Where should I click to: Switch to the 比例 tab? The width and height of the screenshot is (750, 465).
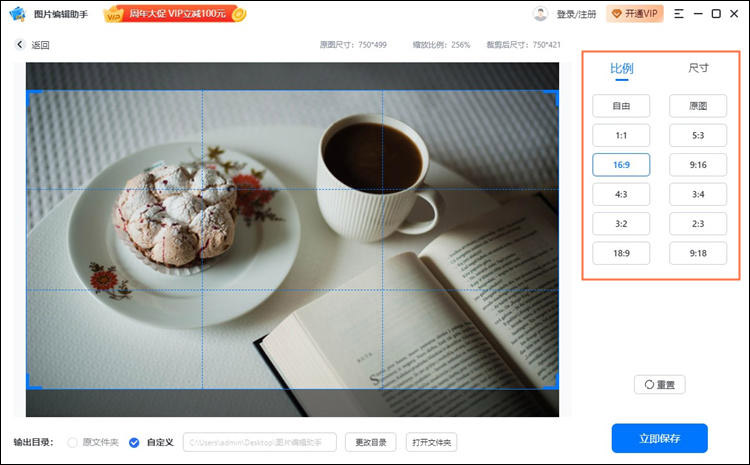[621, 68]
